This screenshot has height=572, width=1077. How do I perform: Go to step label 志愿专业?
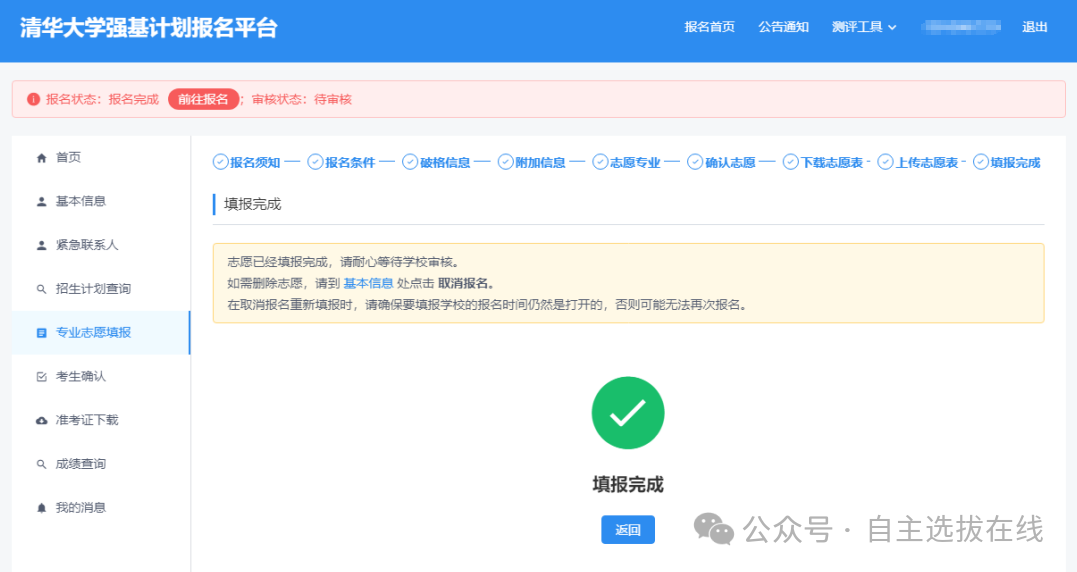click(635, 163)
